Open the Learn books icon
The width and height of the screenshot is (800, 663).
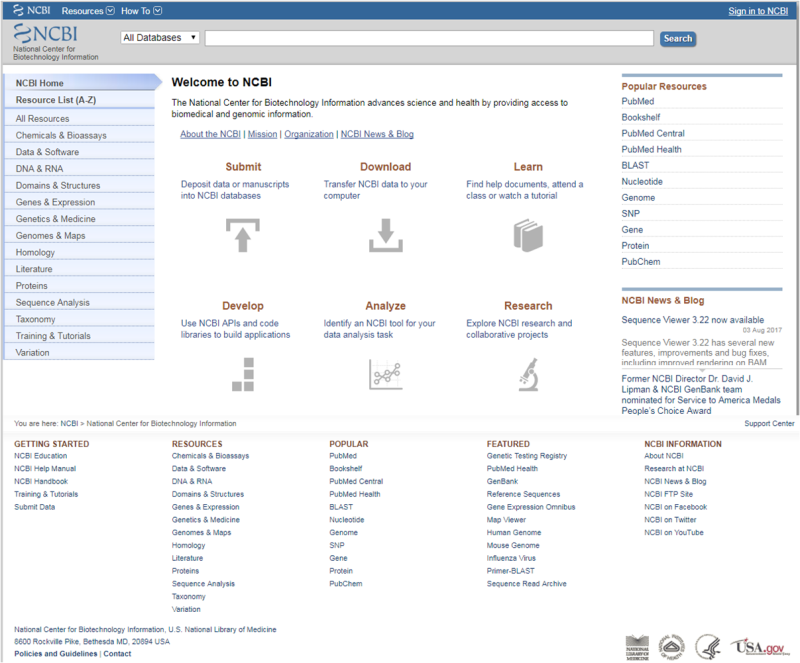(x=528, y=235)
